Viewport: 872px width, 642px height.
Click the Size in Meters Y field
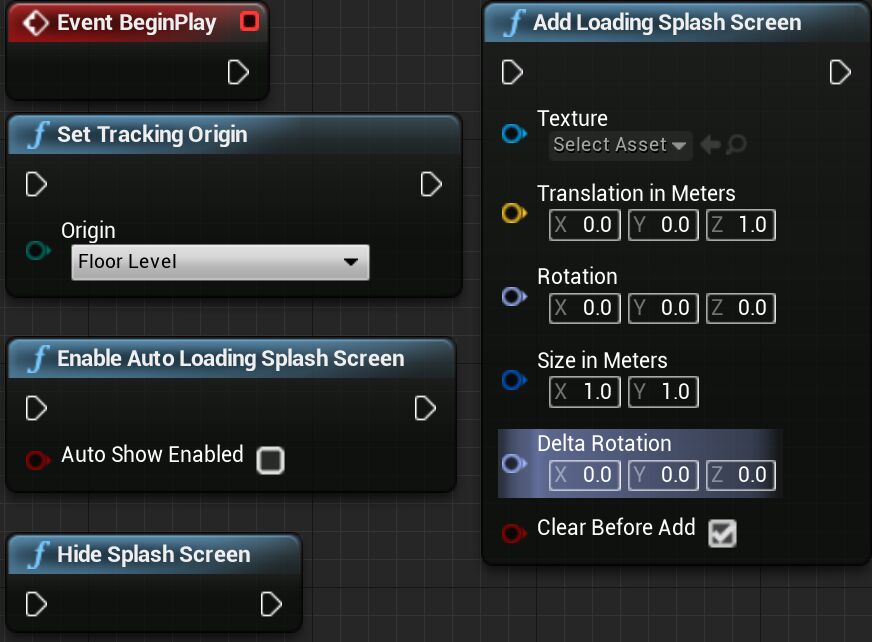coord(663,392)
